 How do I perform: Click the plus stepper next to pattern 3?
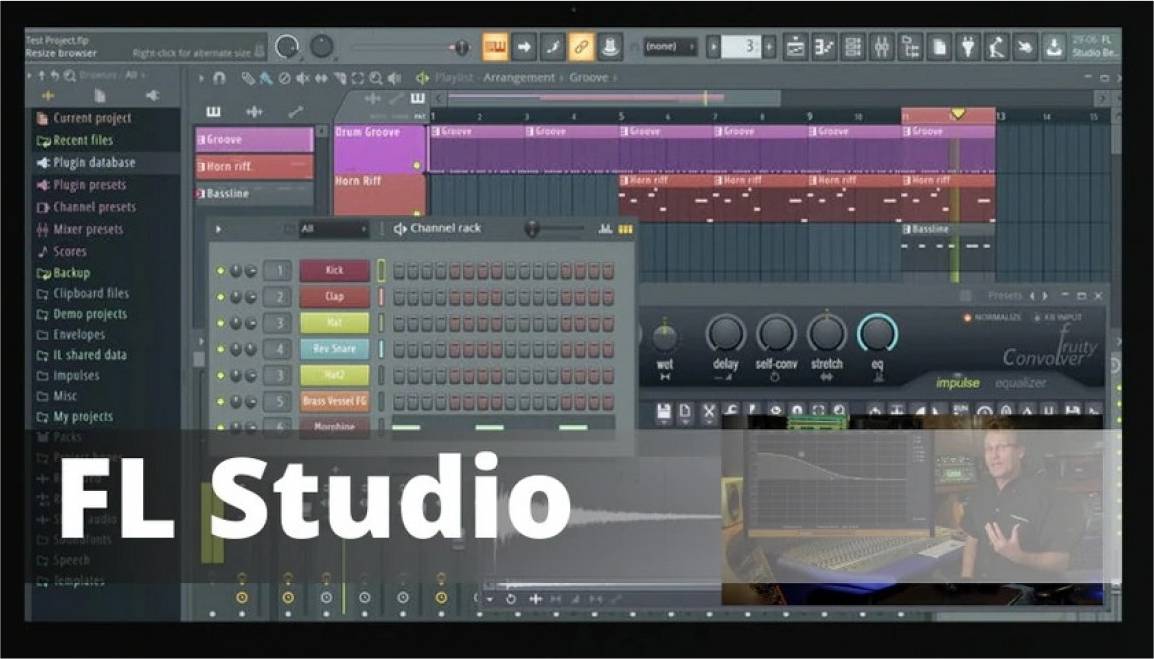tap(769, 47)
